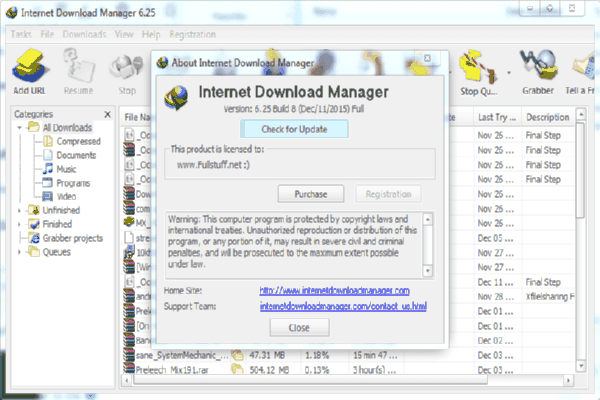Click the 1.18% progress cell
Viewport: 600px width, 400px height.
(317, 355)
